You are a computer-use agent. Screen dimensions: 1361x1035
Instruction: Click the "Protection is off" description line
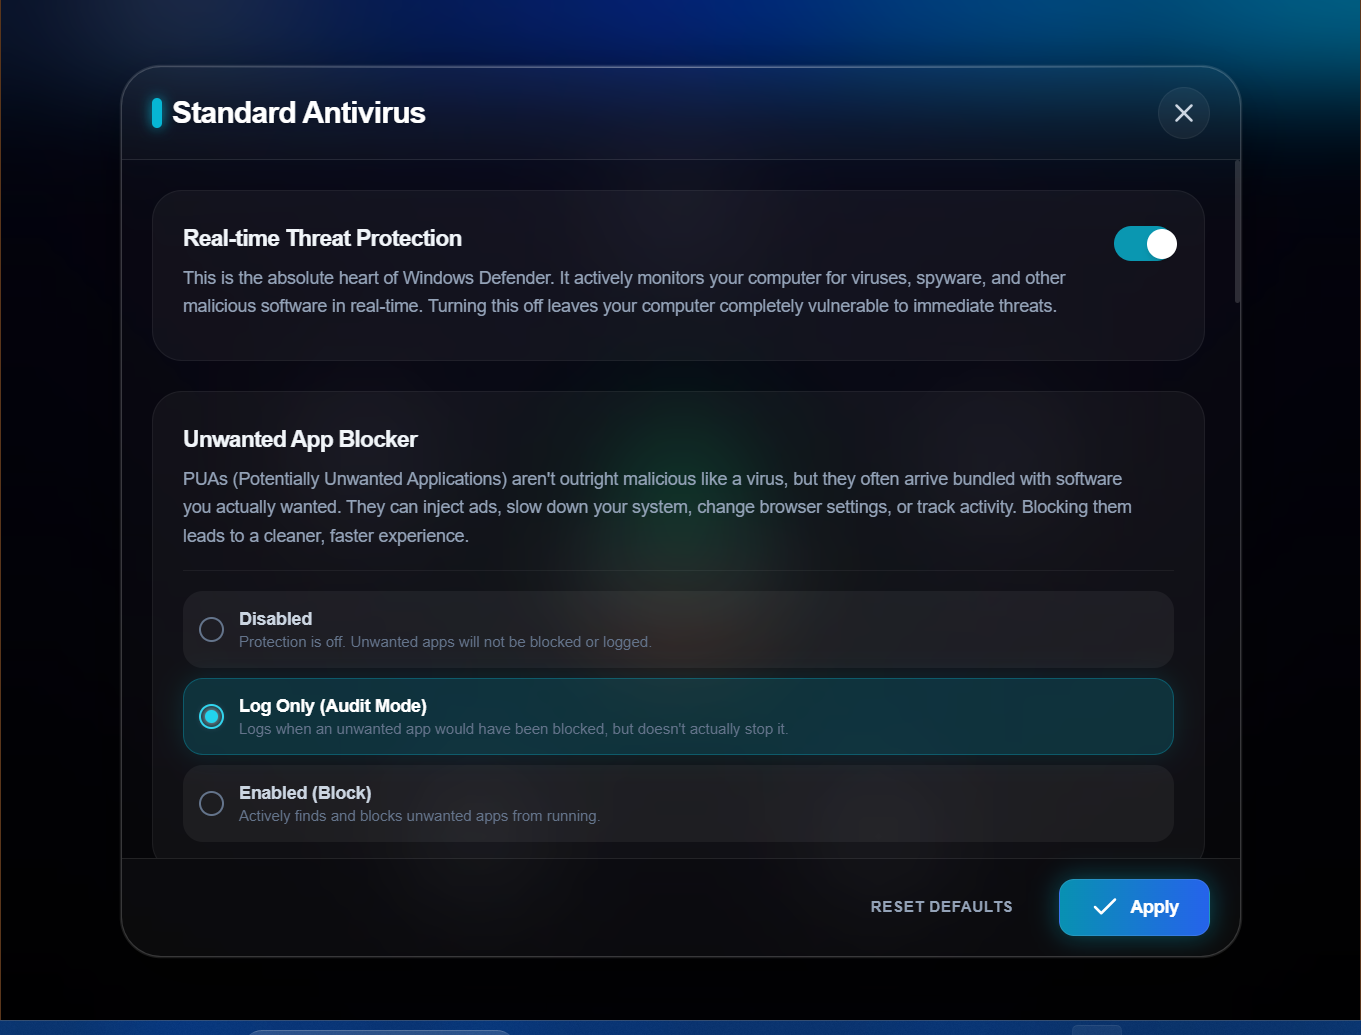tap(445, 642)
